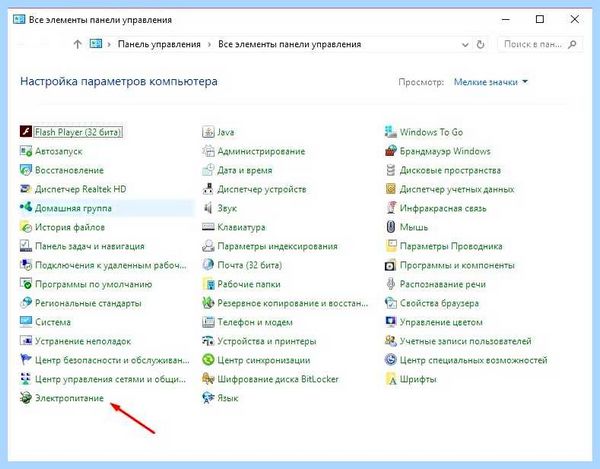This screenshot has width=600, height=469.
Task: Open Параметры Проводника link
Action: tap(451, 246)
